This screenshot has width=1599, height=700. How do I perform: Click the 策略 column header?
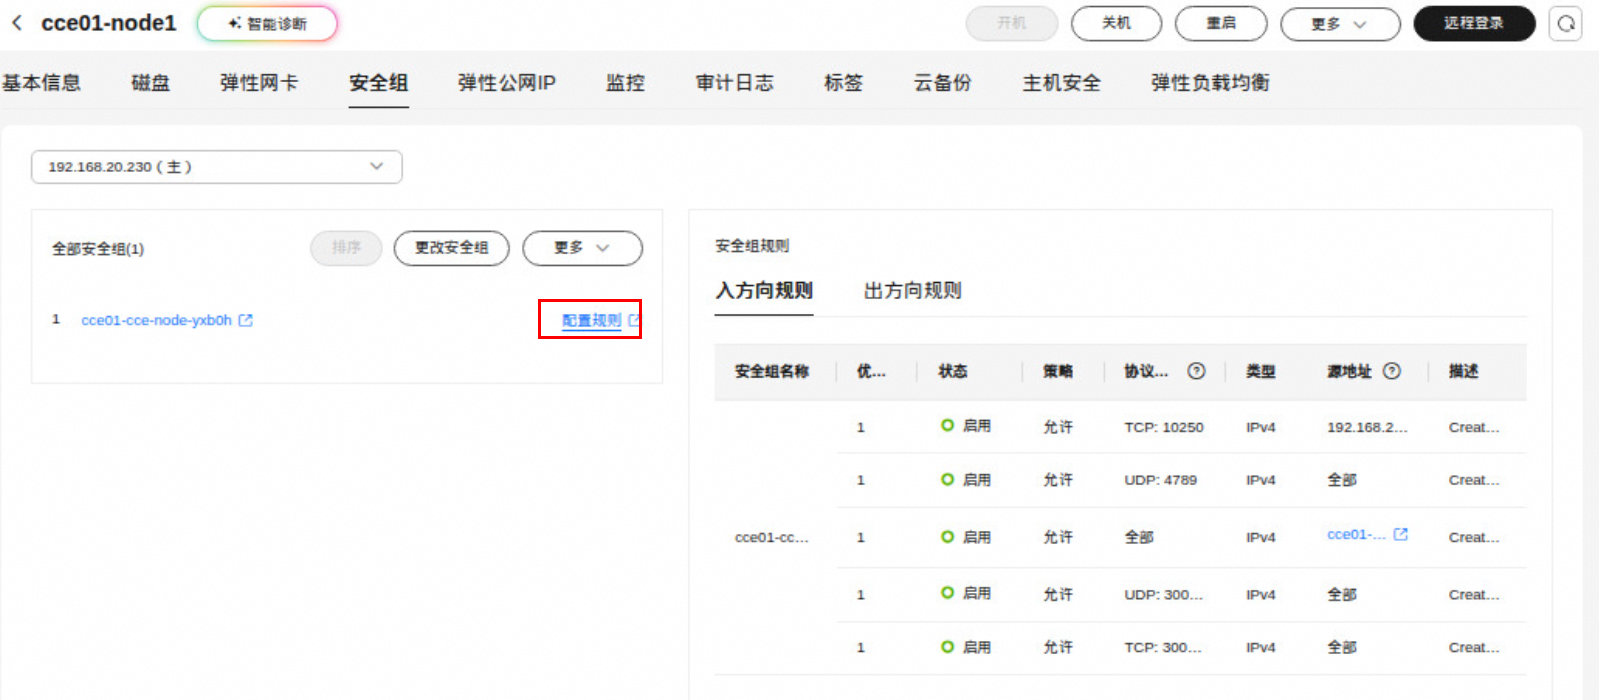pos(1058,371)
